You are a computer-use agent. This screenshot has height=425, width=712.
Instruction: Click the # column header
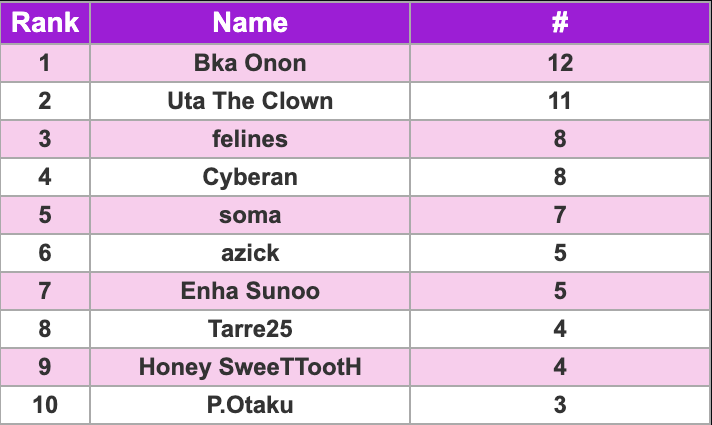click(560, 23)
